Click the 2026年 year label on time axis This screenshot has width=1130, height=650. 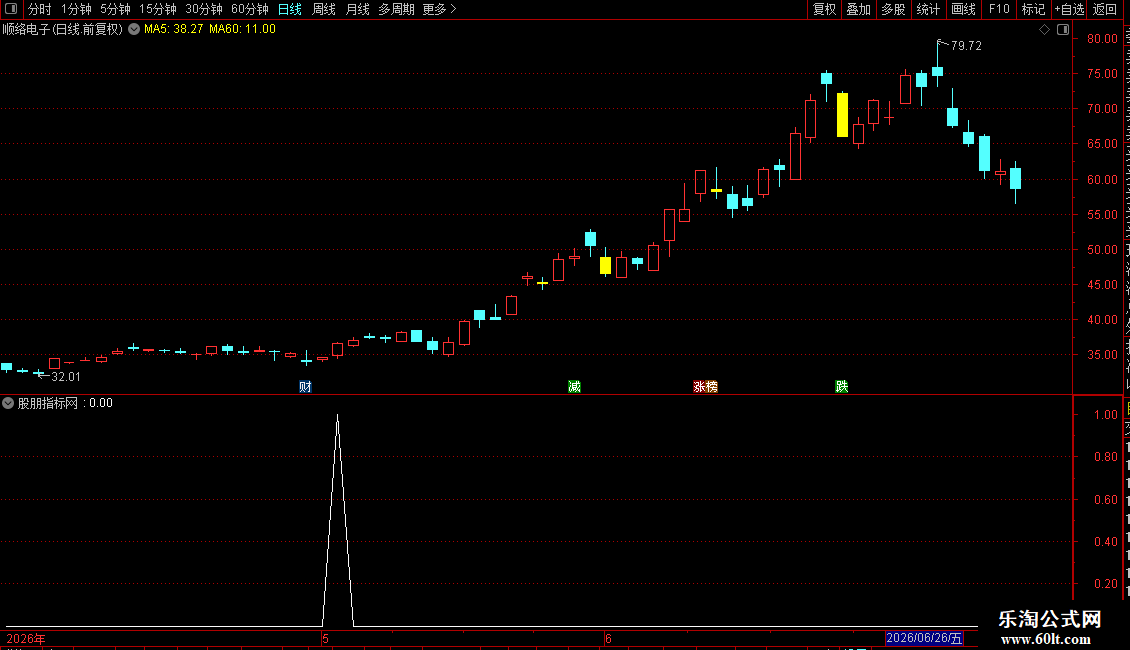26,639
